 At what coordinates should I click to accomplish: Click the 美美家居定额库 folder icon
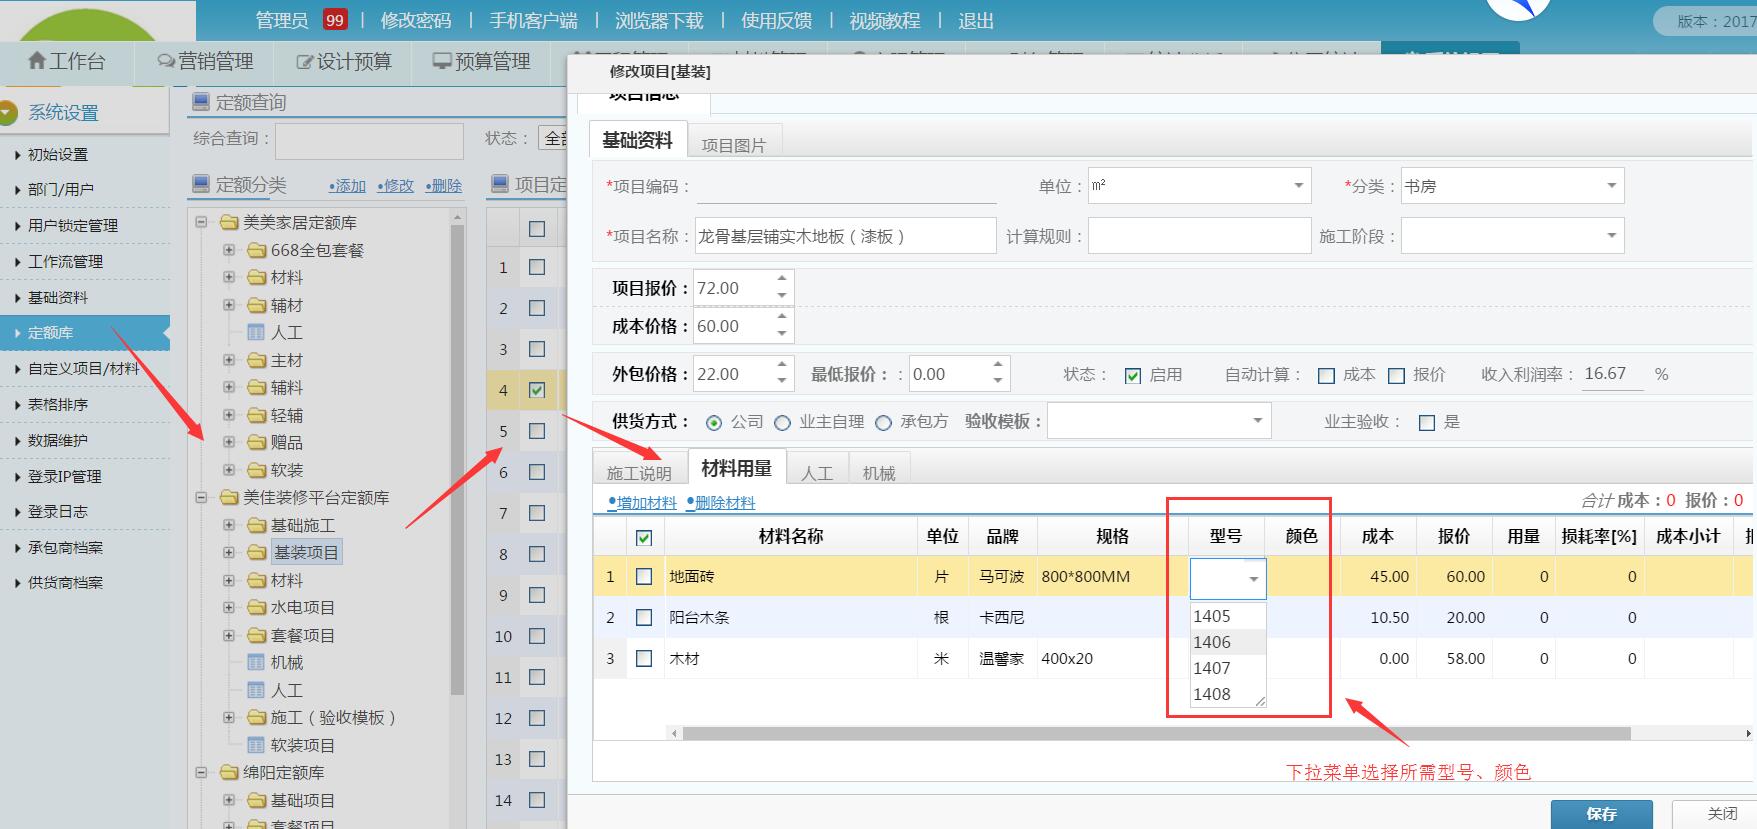pos(229,222)
